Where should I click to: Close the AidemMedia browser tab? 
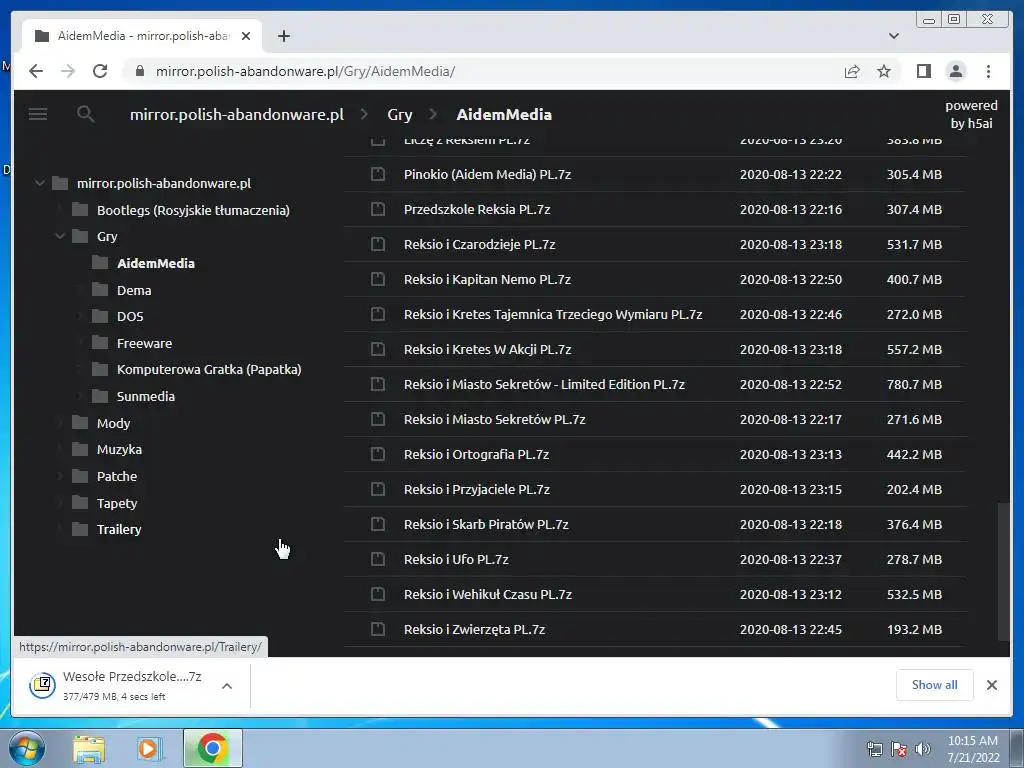246,37
